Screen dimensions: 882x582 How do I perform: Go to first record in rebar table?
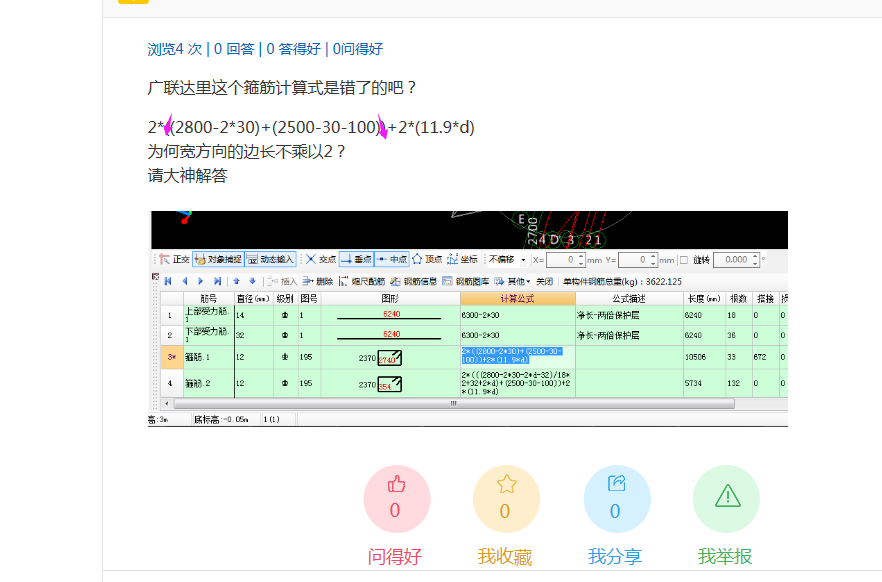(x=168, y=281)
